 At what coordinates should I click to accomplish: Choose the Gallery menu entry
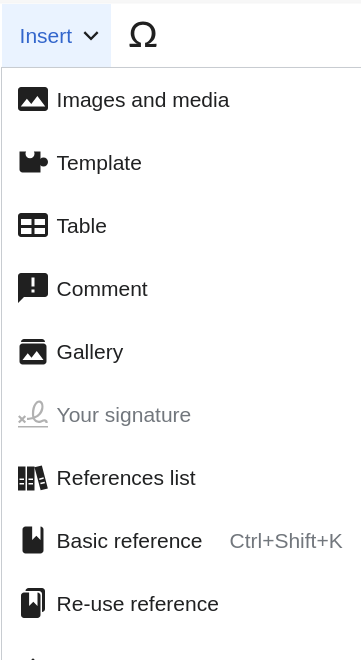coord(181,351)
